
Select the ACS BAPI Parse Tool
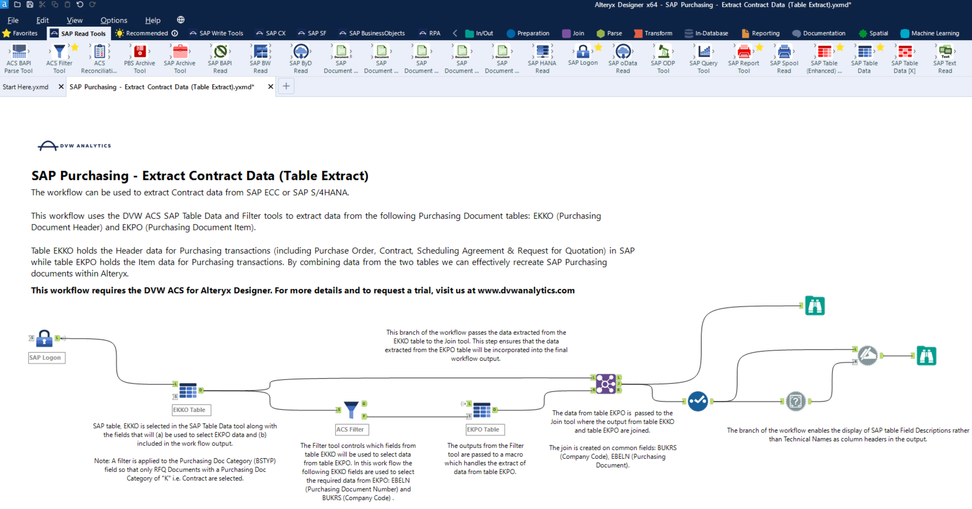coord(19,59)
